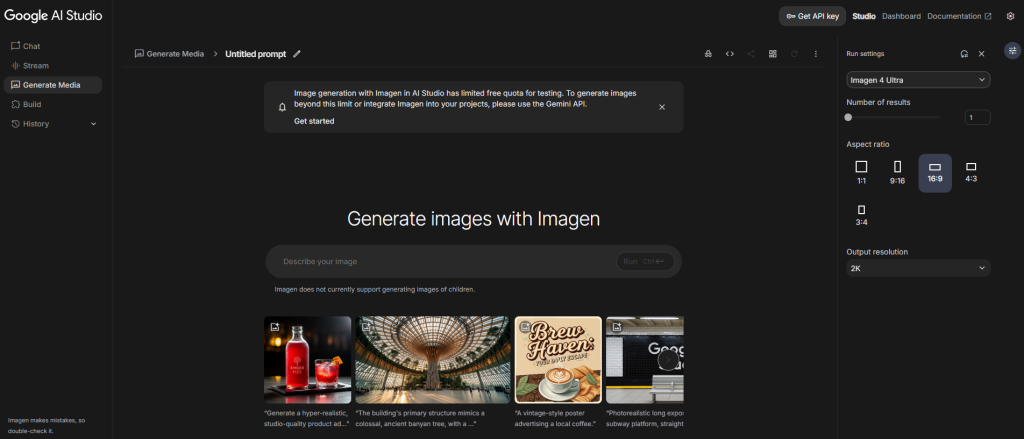This screenshot has height=439, width=1024.
Task: Toggle the run settings panel icon
Action: click(x=1010, y=53)
